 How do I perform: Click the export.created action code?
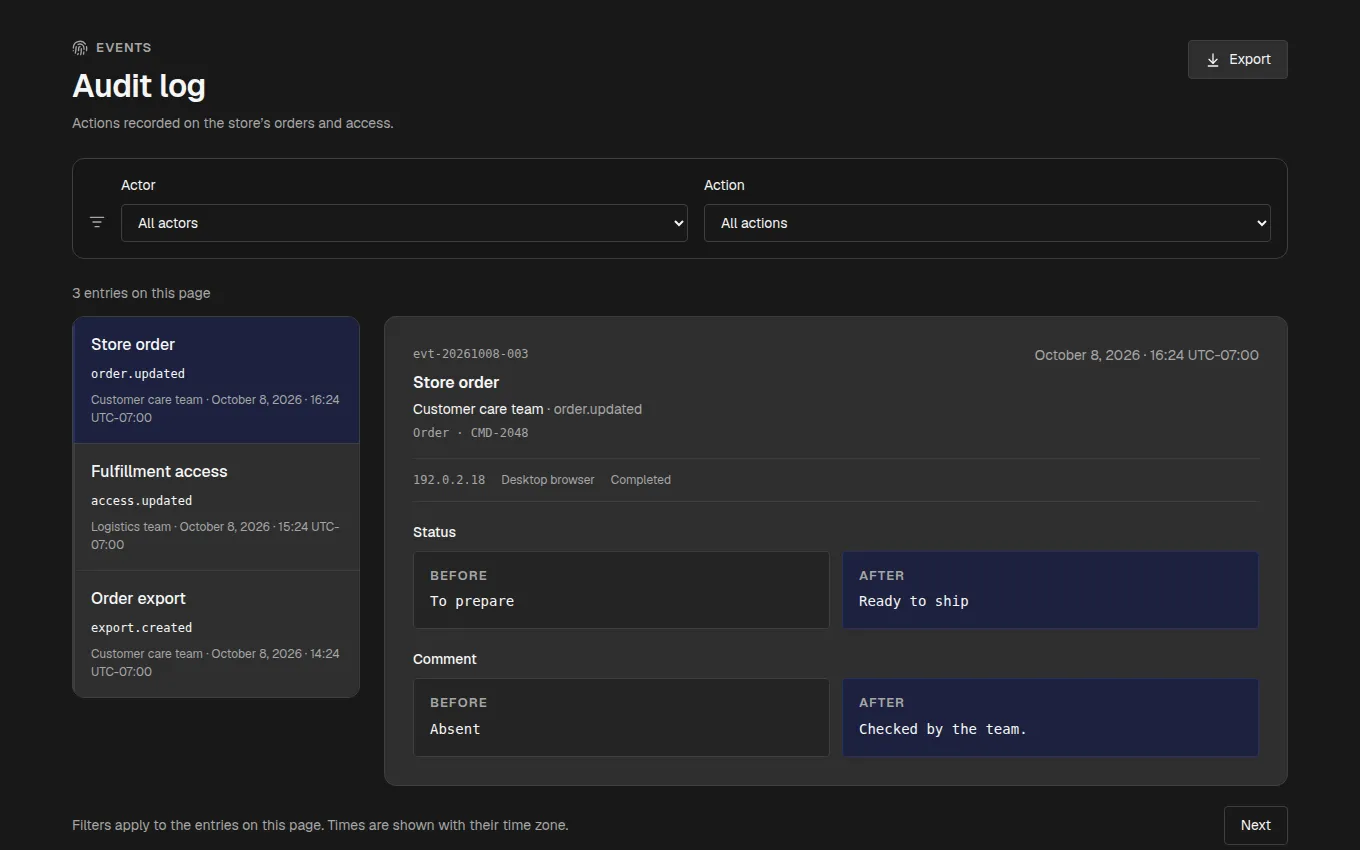click(x=141, y=627)
